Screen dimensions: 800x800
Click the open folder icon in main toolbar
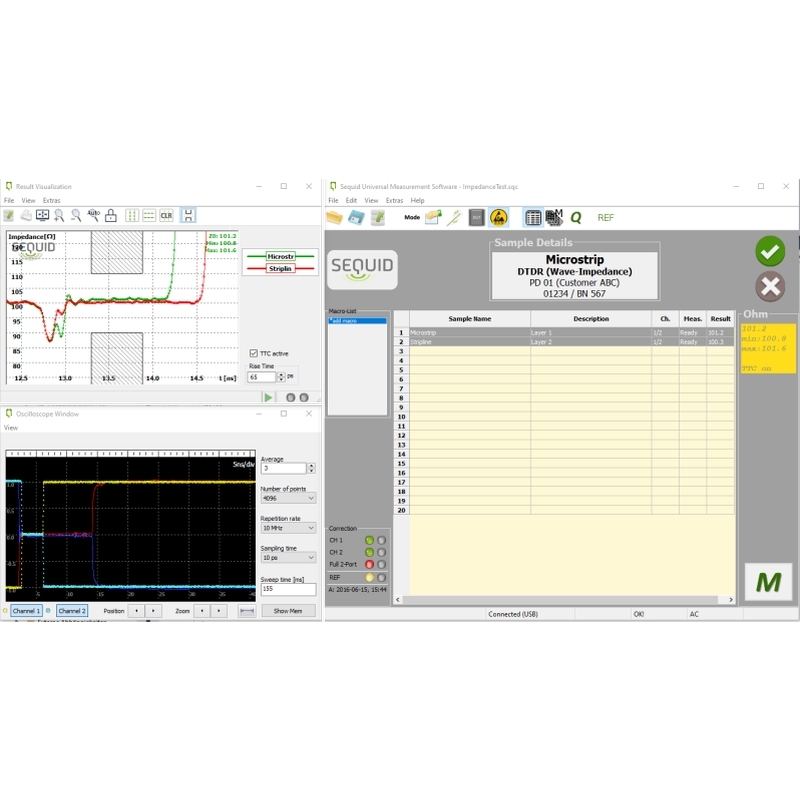tap(334, 218)
